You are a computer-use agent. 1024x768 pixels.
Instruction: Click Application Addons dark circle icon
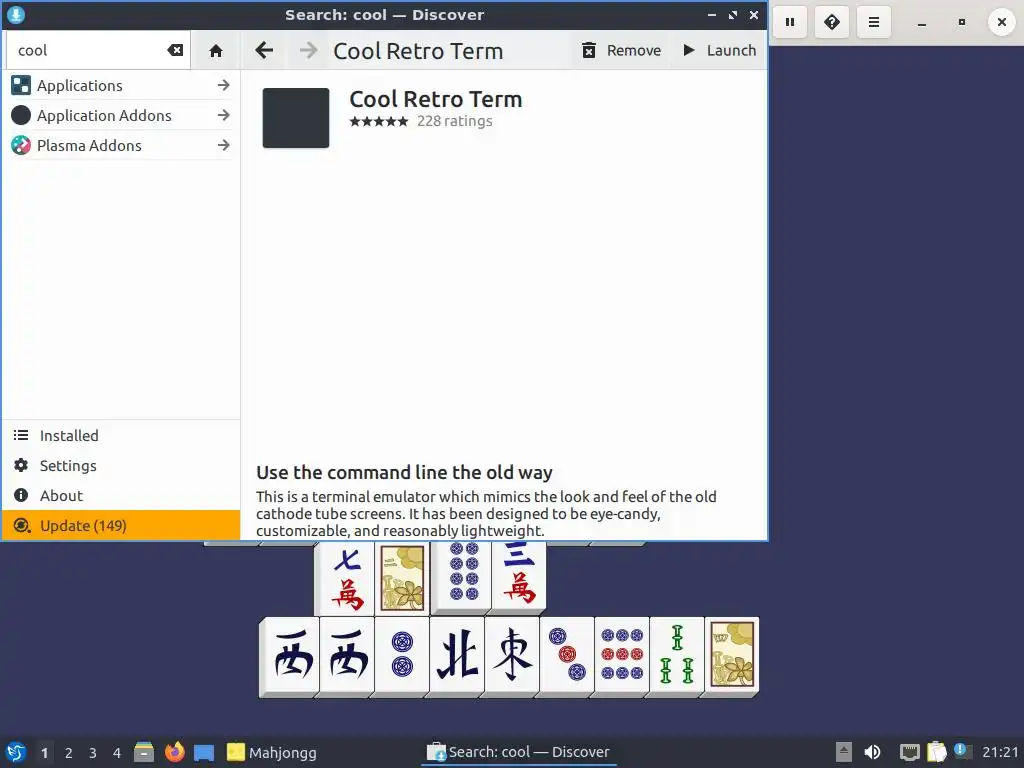point(21,116)
